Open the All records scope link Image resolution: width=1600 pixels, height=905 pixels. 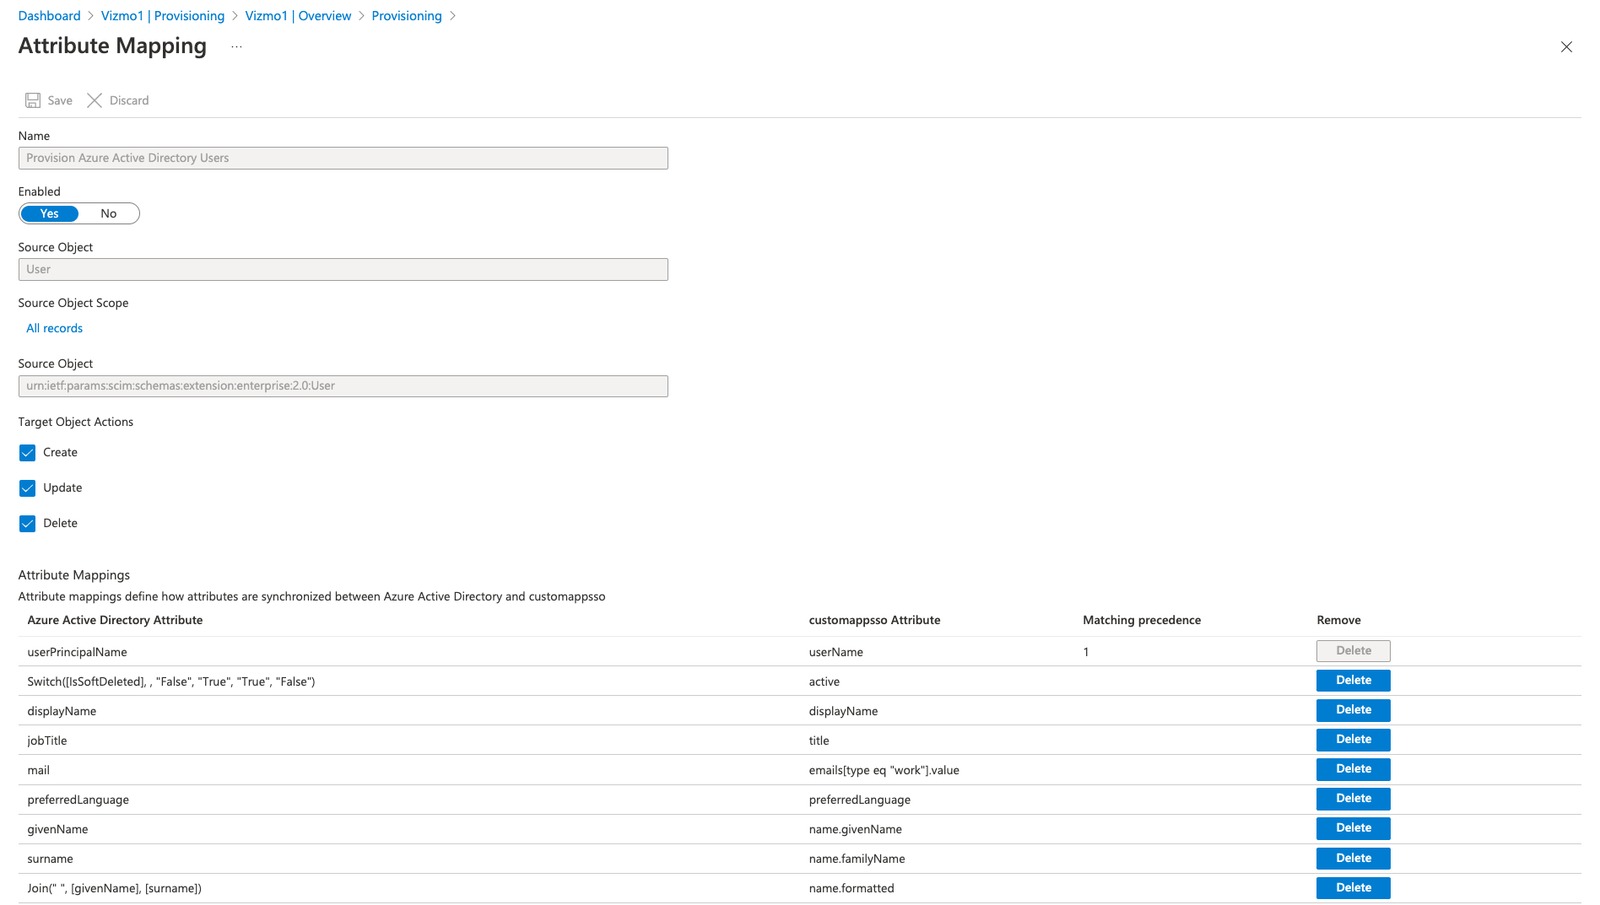pyautogui.click(x=54, y=328)
